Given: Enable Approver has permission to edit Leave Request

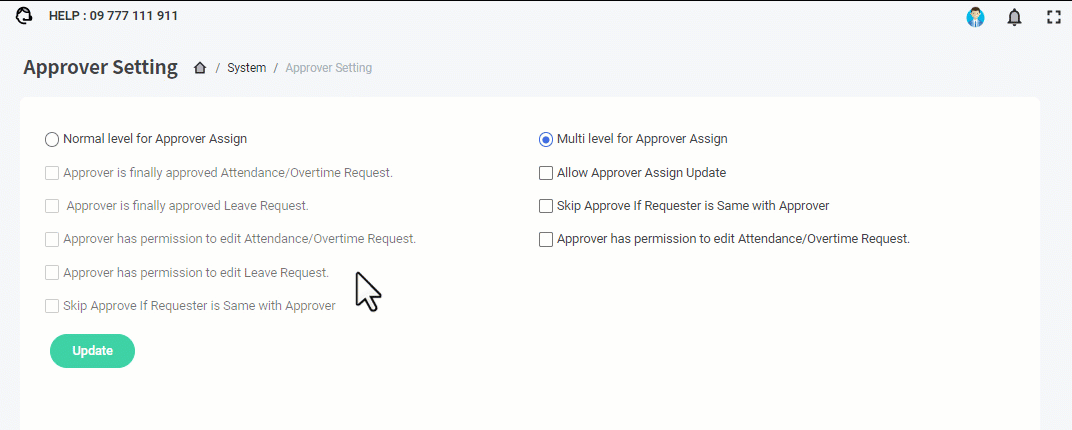Looking at the screenshot, I should click(x=52, y=273).
